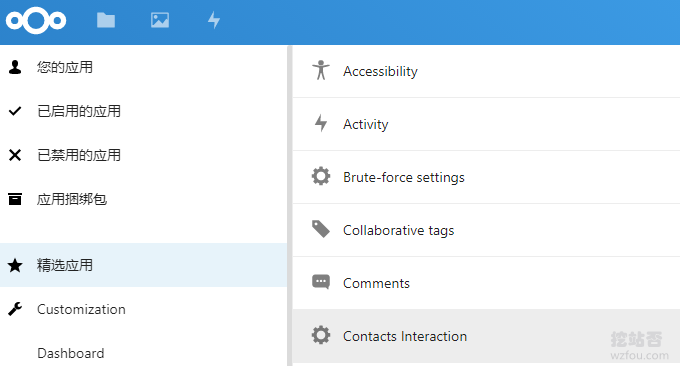The height and width of the screenshot is (366, 680).
Task: Click the star icon beside 精选应用
Action: [x=15, y=265]
